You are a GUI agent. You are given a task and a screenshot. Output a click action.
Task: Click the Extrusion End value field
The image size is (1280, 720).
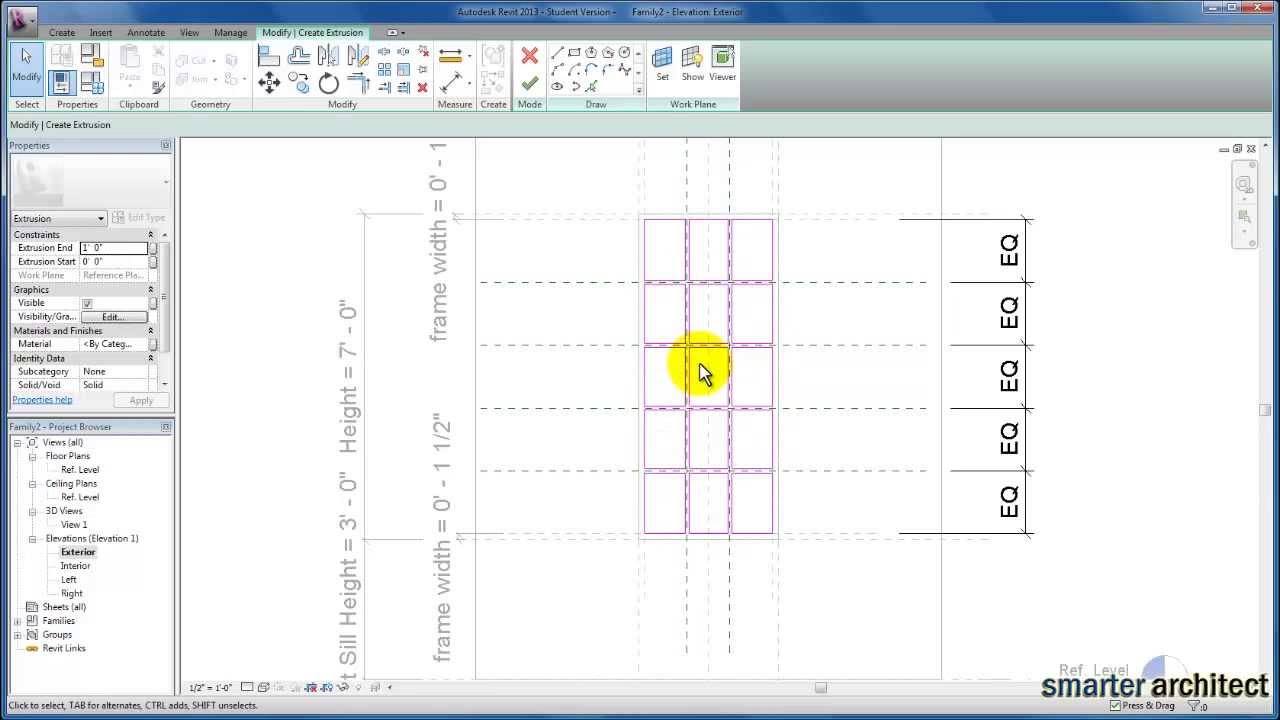[113, 248]
